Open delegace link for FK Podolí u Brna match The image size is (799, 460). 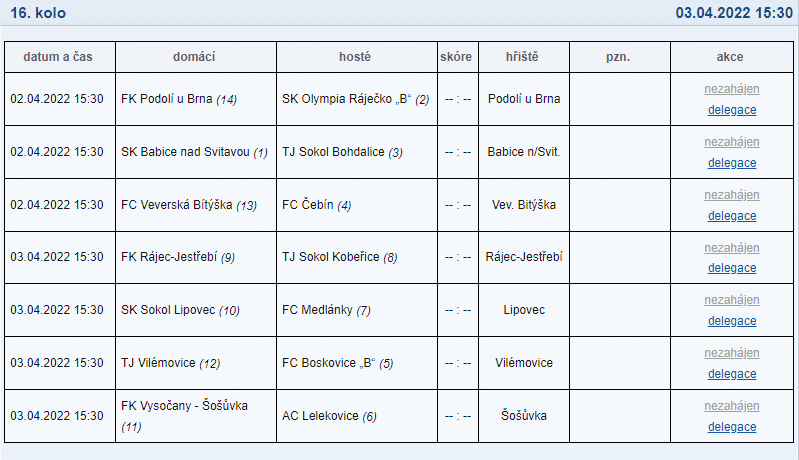[x=732, y=110]
